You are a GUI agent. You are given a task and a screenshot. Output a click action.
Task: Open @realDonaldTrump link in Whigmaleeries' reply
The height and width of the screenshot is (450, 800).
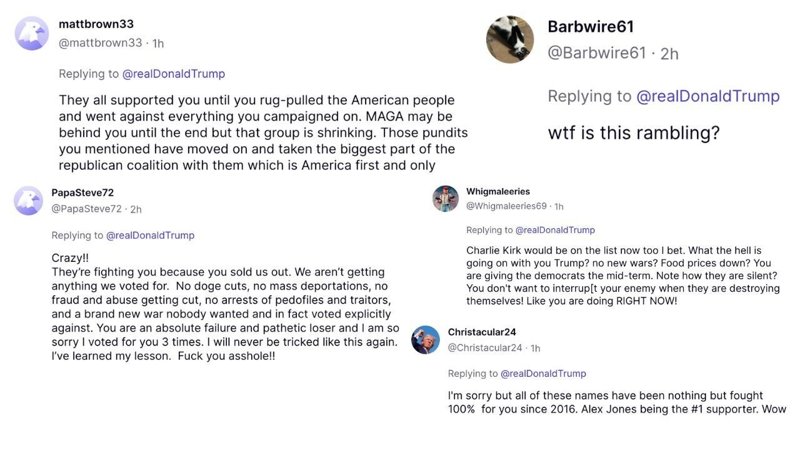555,230
